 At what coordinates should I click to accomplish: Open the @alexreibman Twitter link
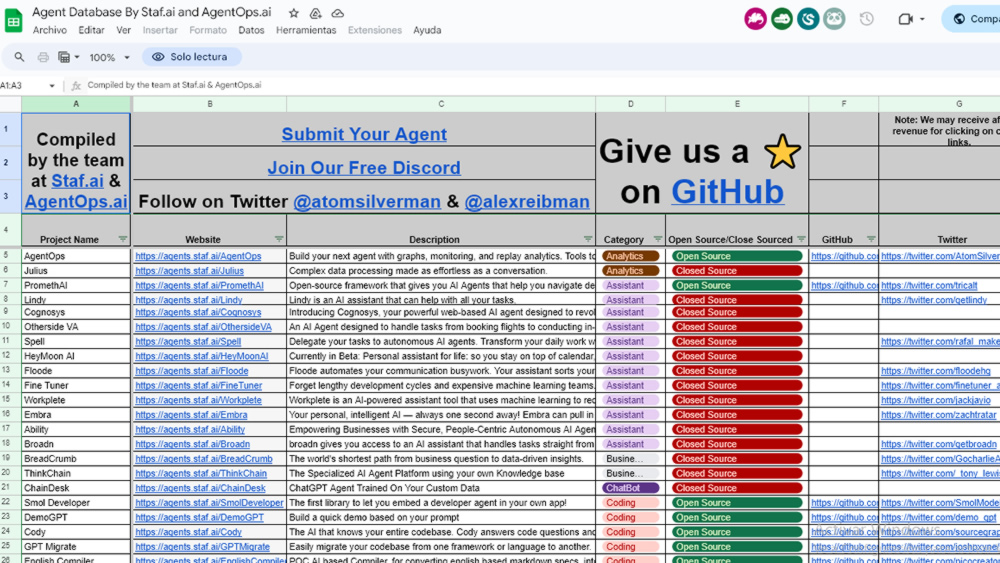pos(527,201)
